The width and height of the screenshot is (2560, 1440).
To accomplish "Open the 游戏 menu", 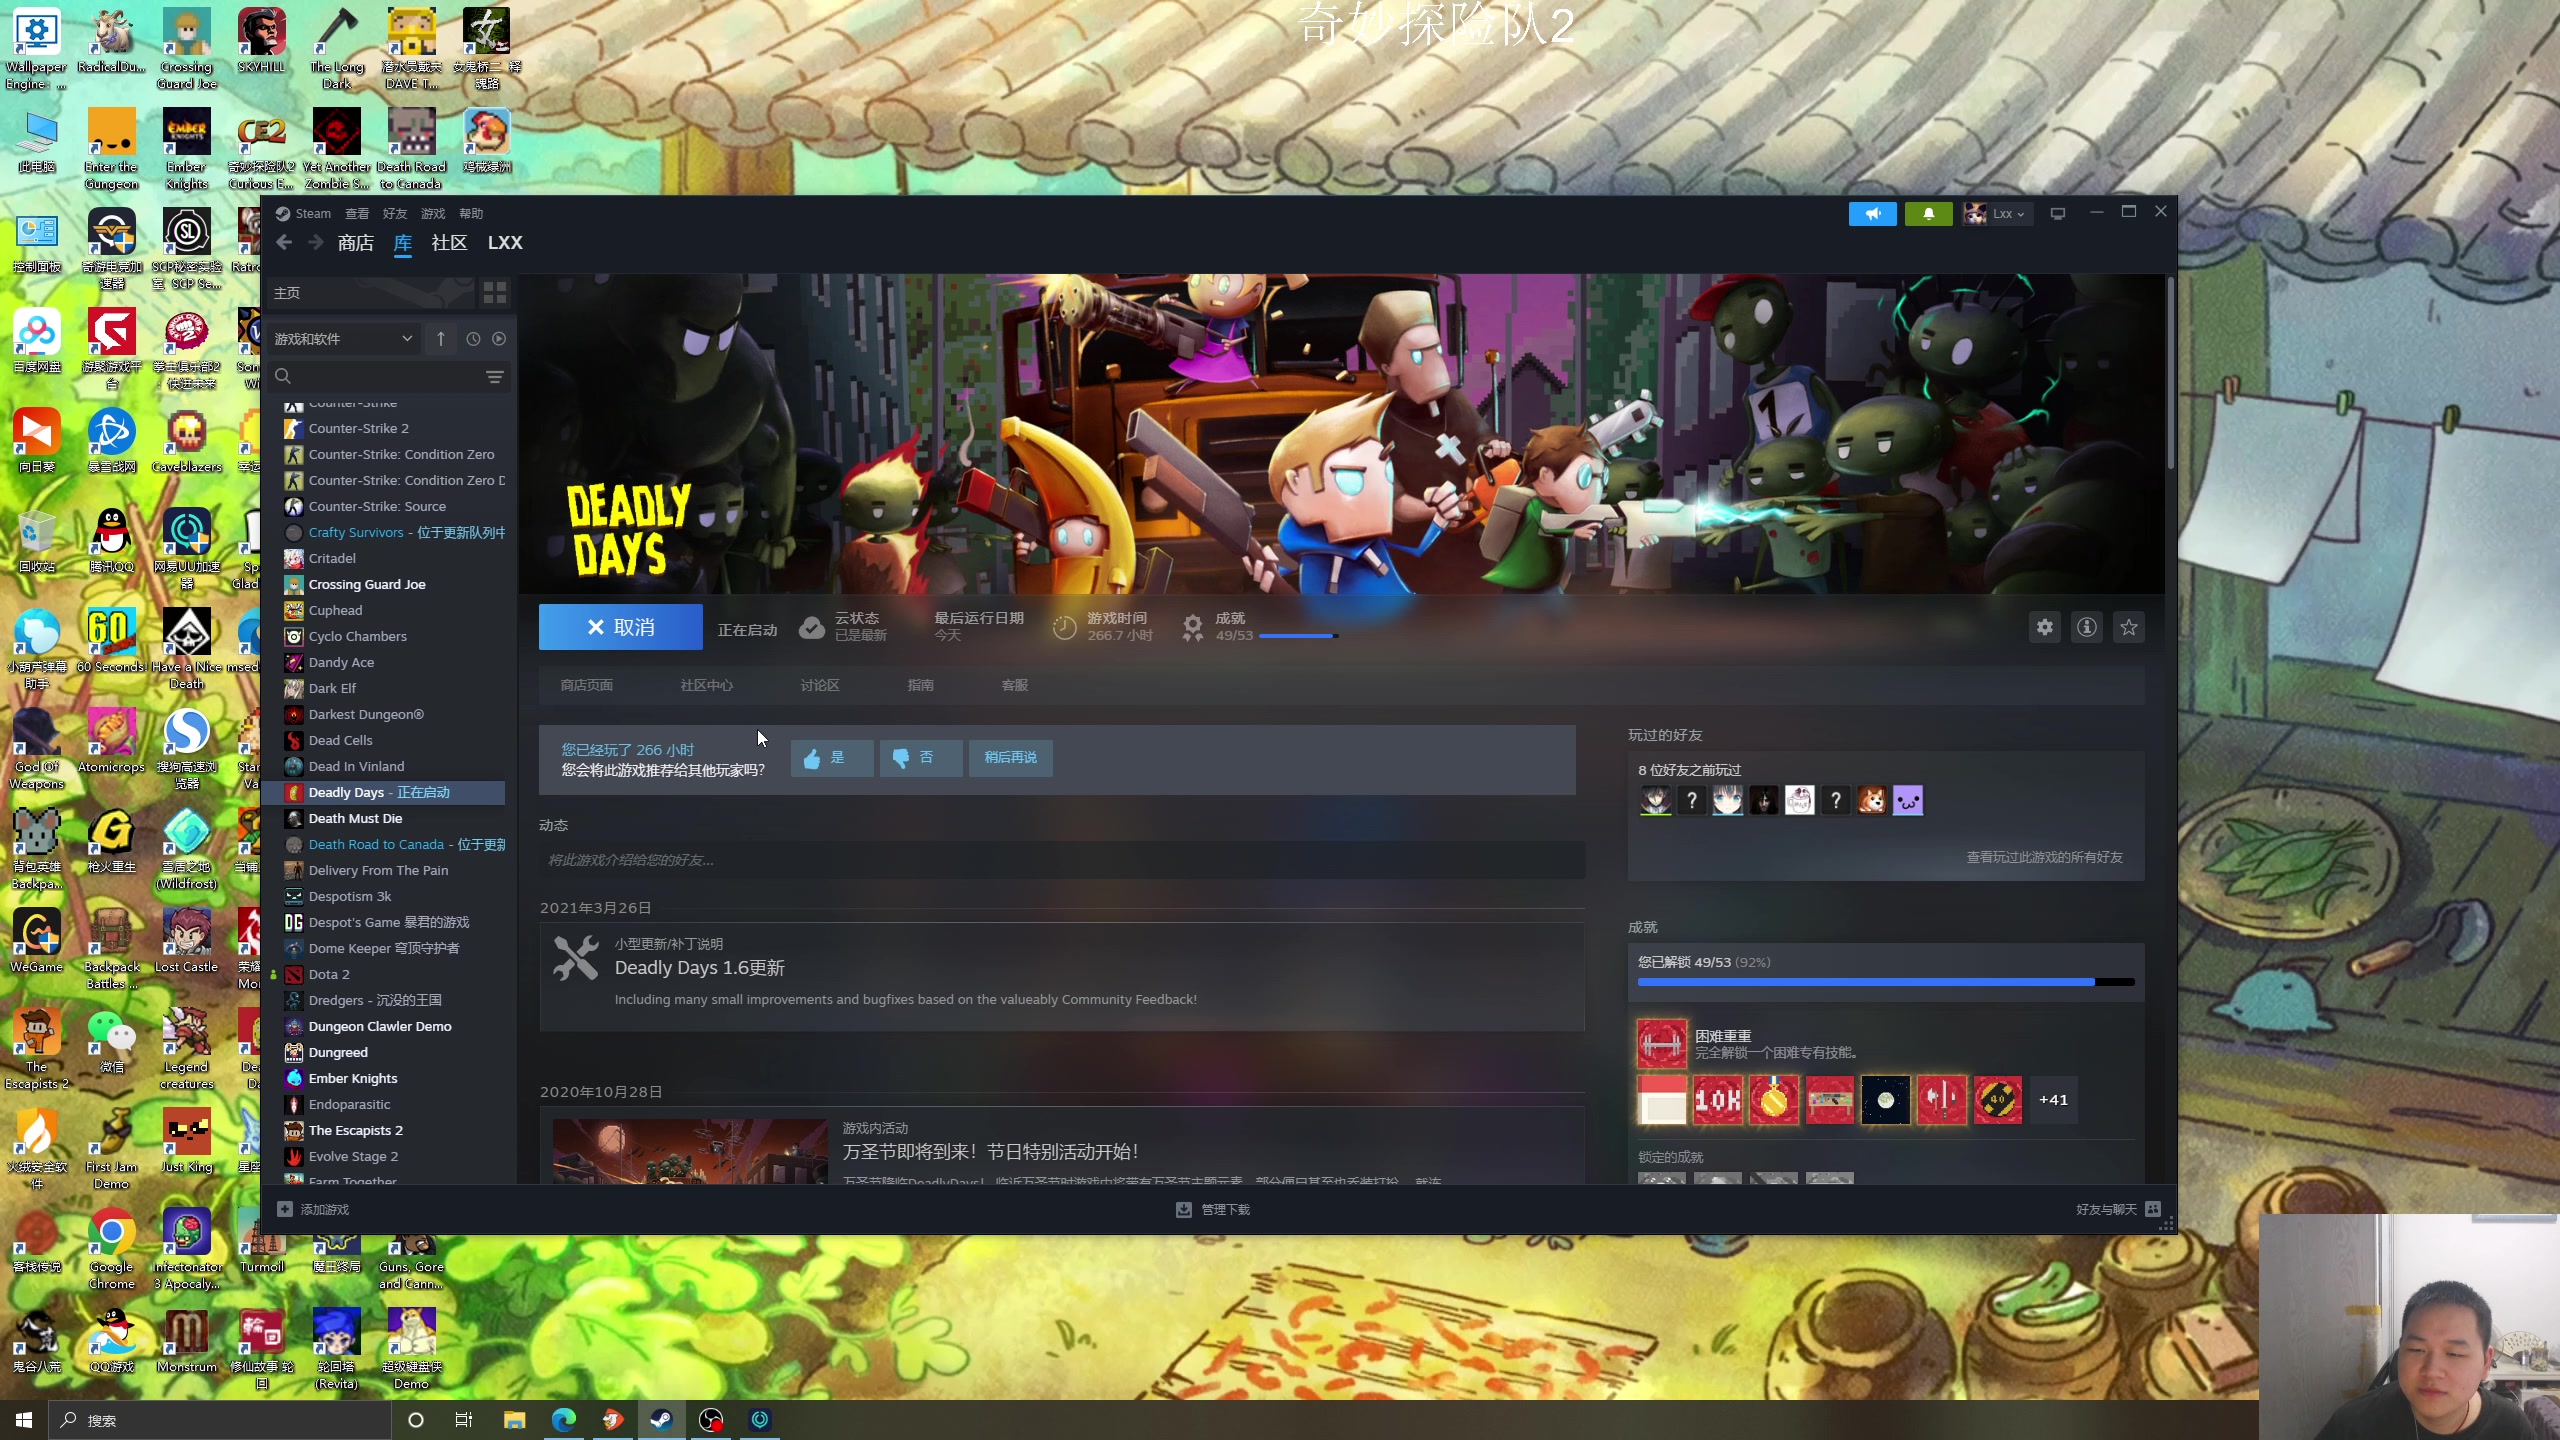I will pyautogui.click(x=433, y=213).
